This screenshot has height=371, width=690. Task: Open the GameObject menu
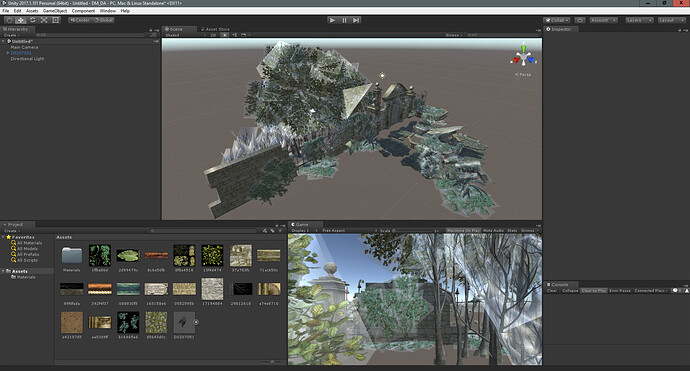tap(55, 11)
